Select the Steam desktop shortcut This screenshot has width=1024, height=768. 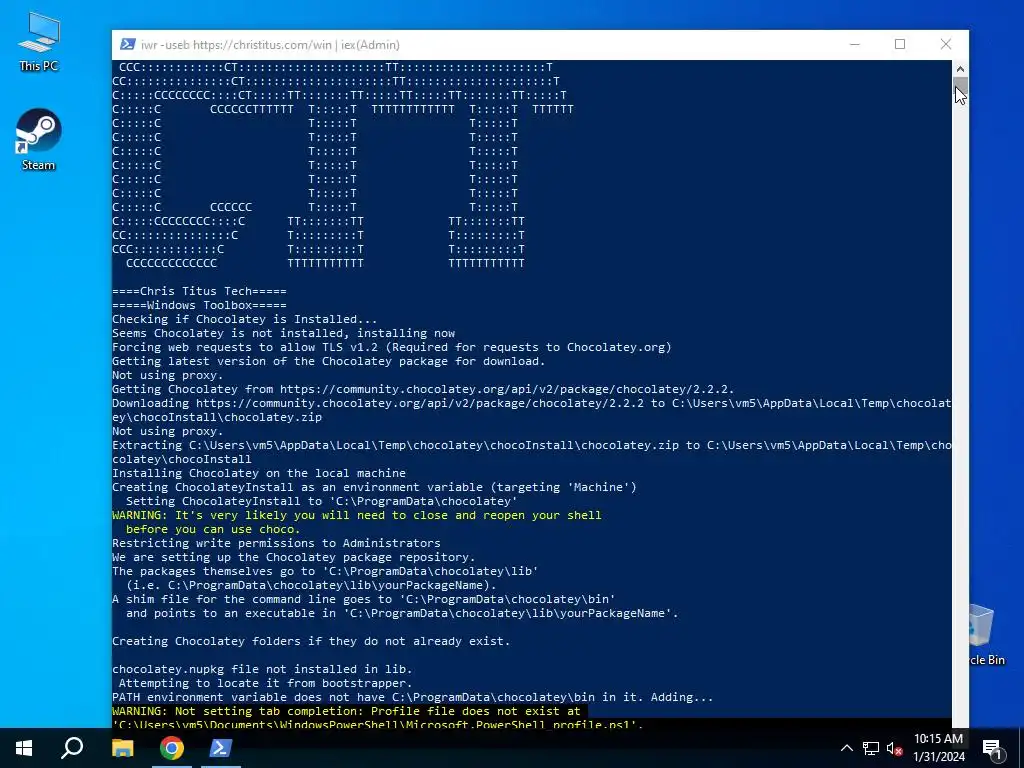(39, 140)
